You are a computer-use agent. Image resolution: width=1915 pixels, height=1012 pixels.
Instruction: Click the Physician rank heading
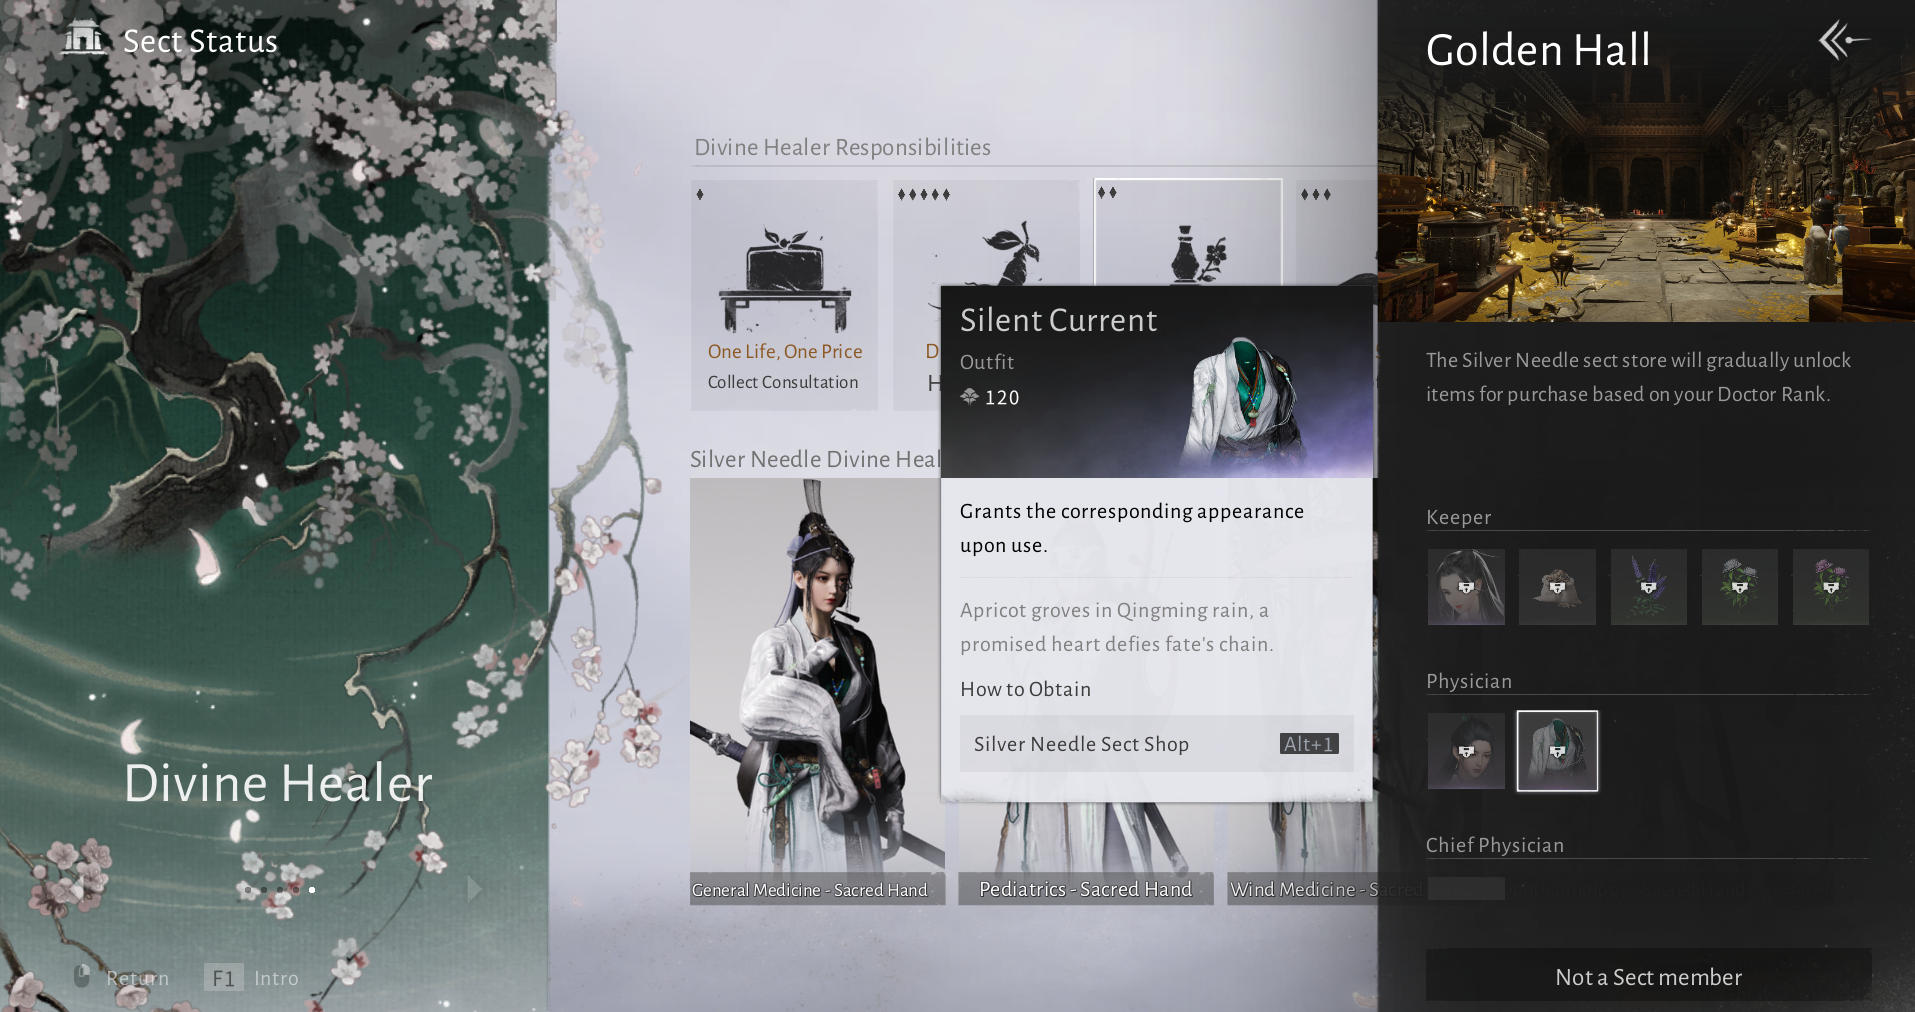click(1468, 681)
